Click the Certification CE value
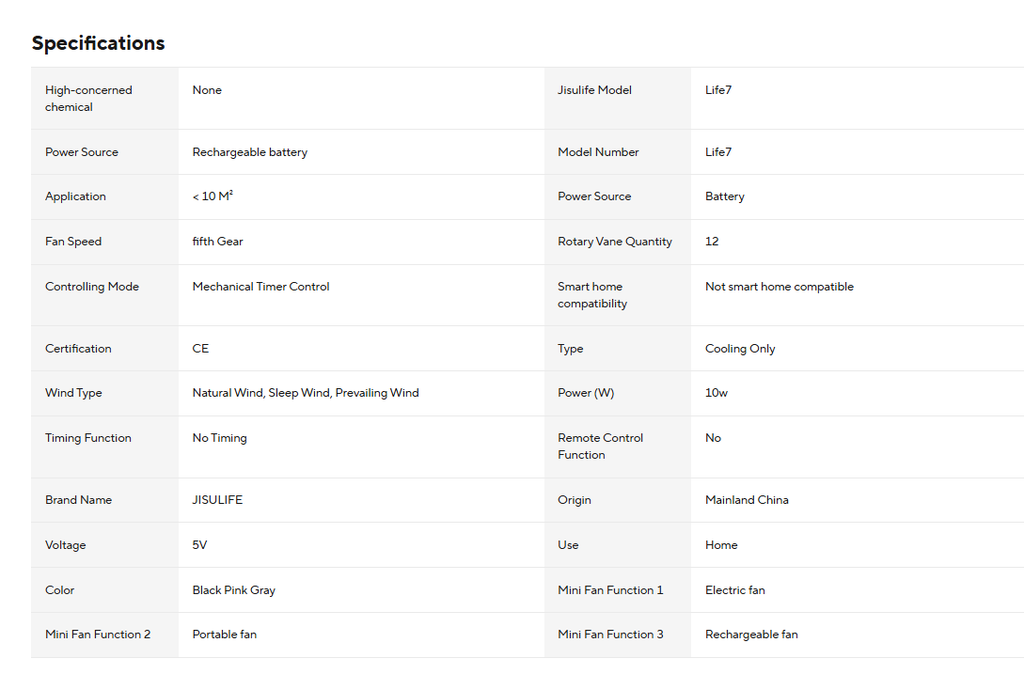This screenshot has height=674, width=1024. tap(200, 349)
